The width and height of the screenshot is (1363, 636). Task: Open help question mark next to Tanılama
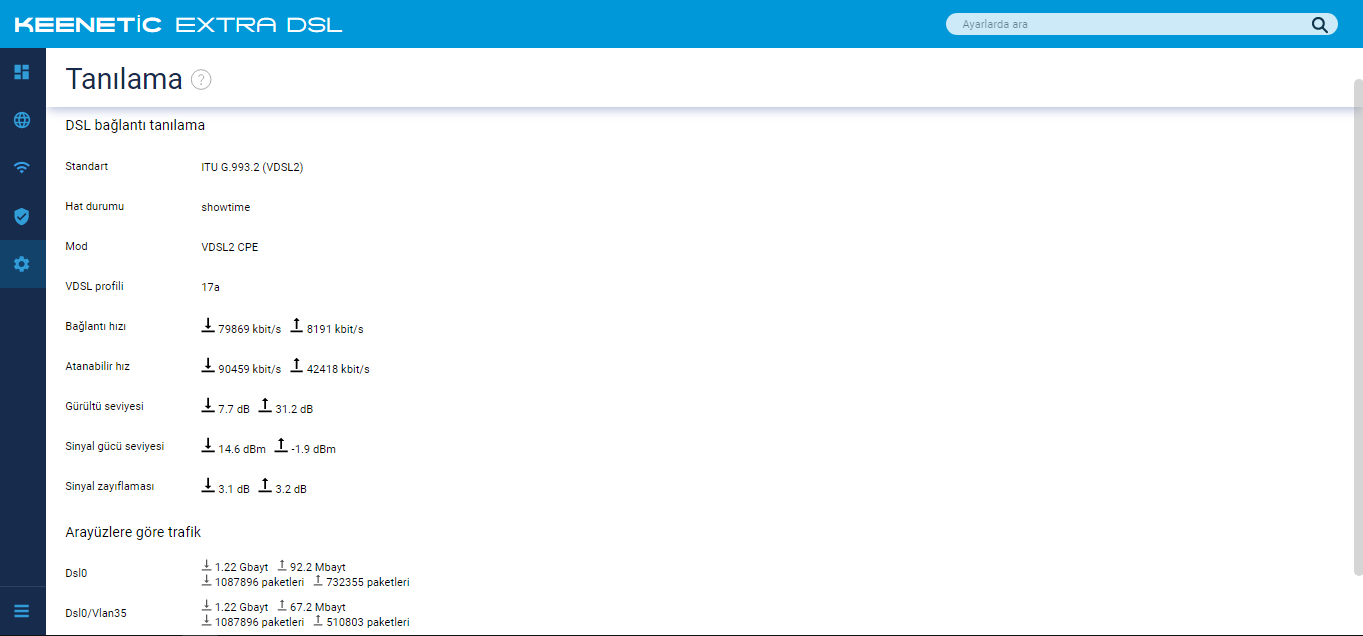coord(201,80)
